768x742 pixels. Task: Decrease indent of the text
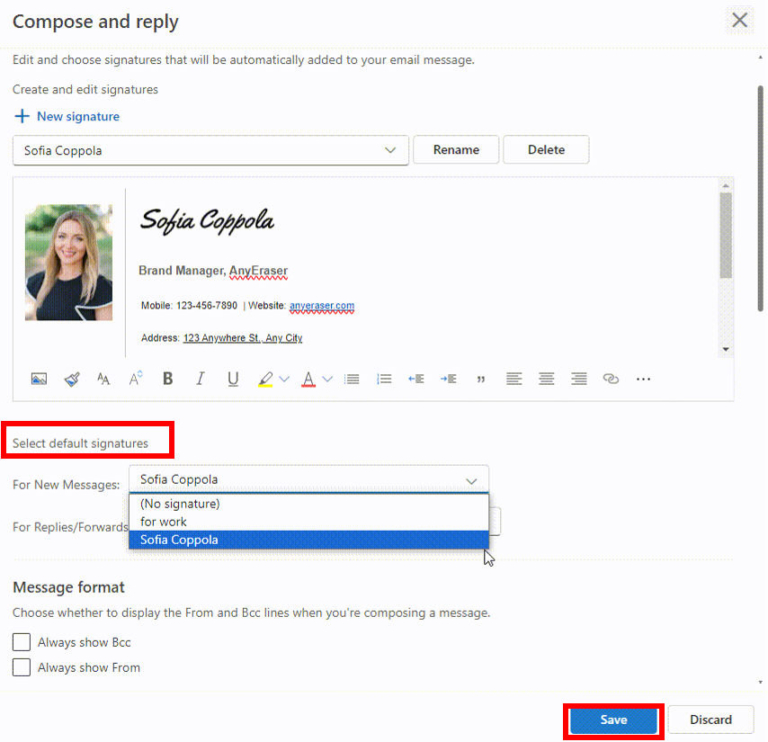tap(416, 379)
